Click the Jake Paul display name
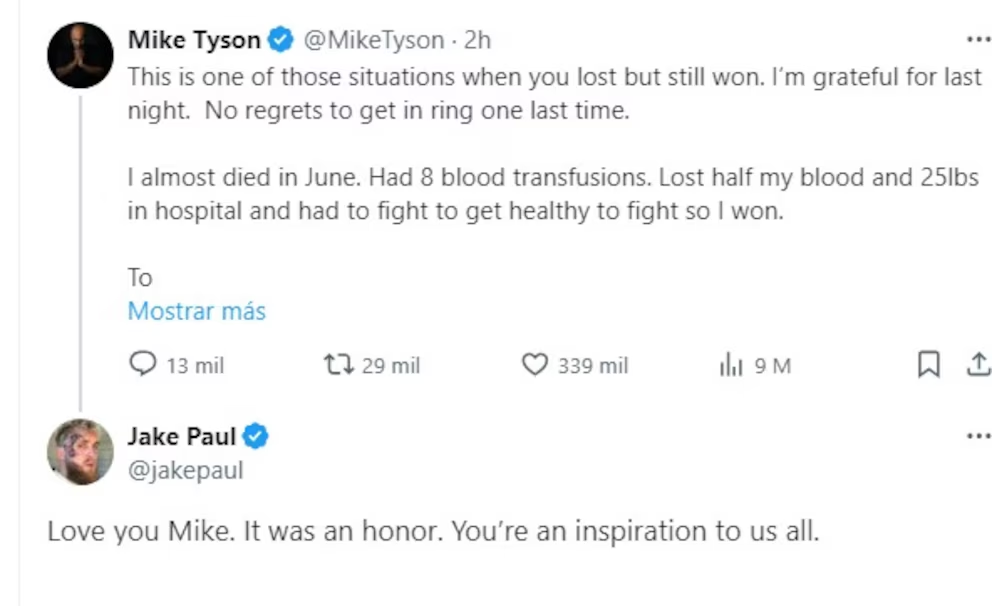The height and width of the screenshot is (606, 992). 182,436
